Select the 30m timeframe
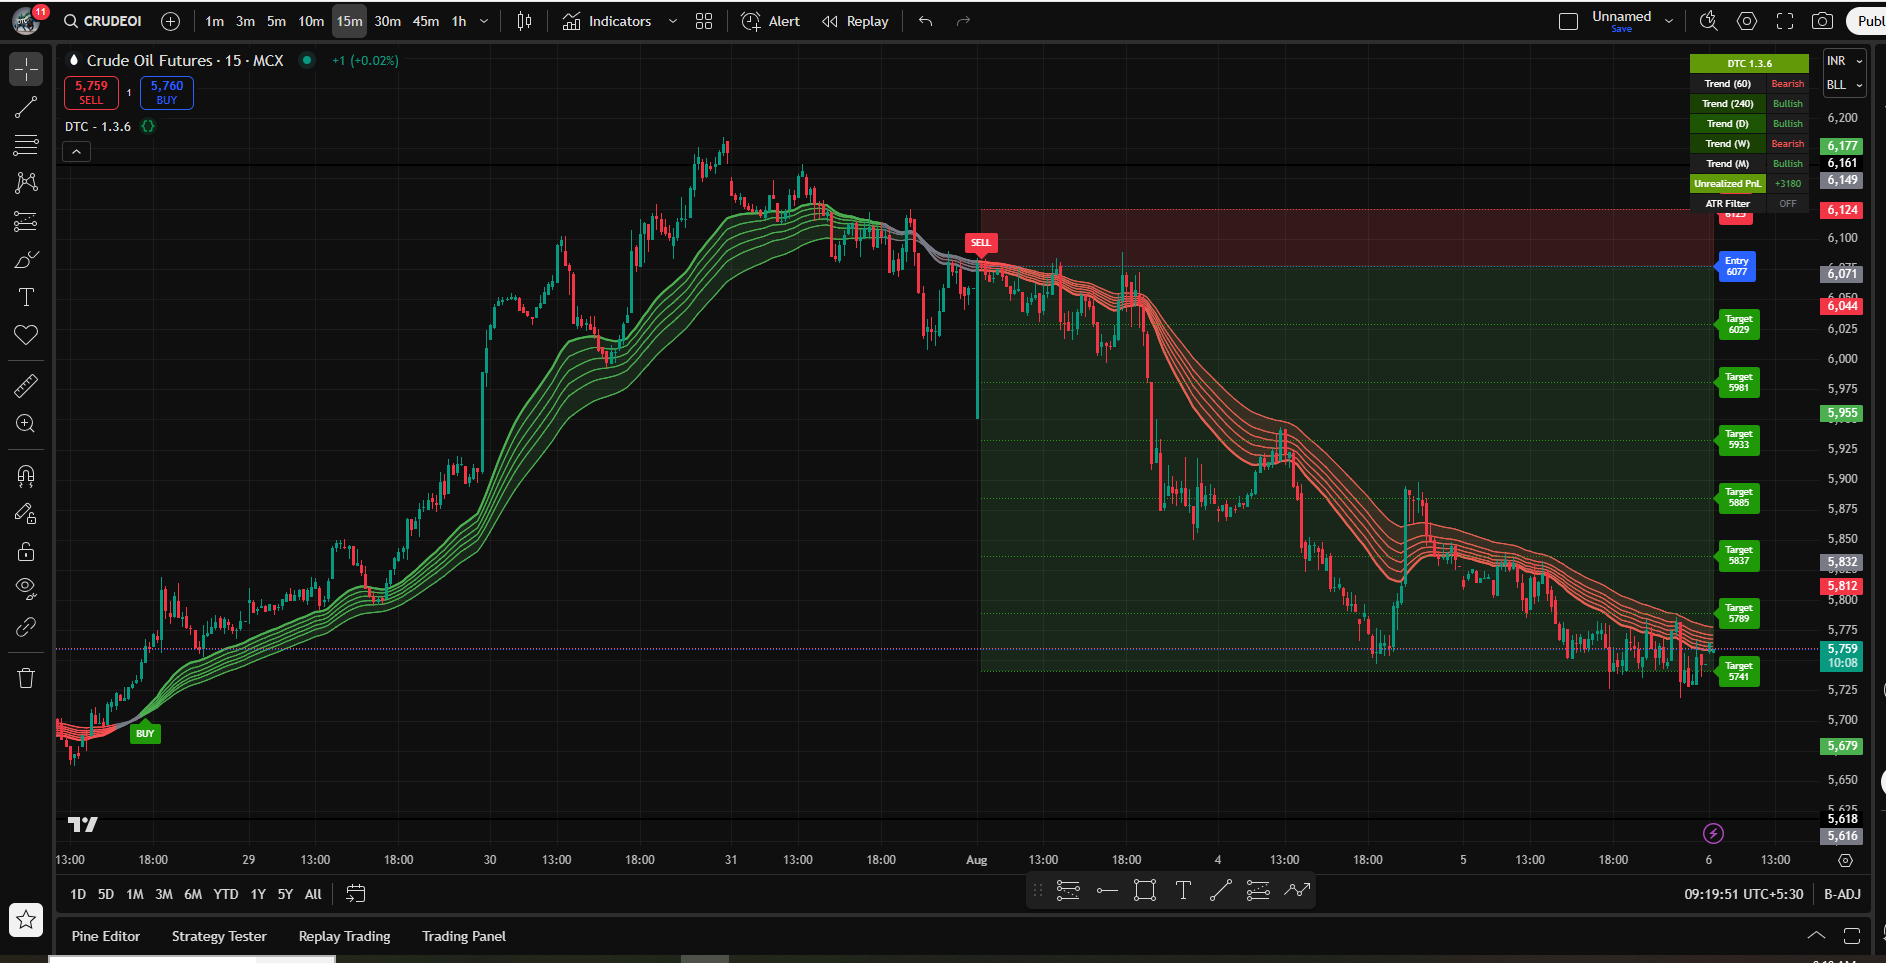 (x=387, y=21)
